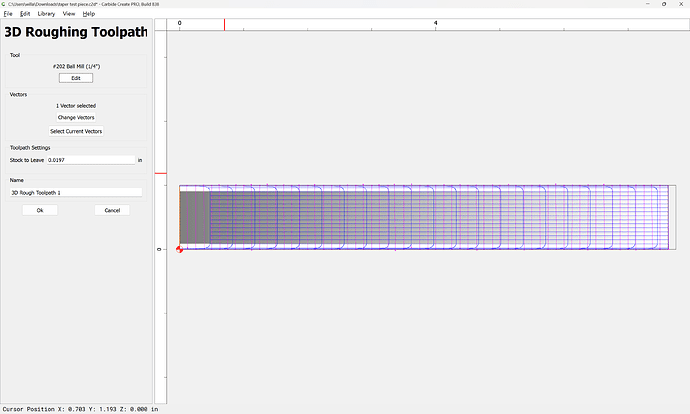Click the Change Vectors button
The height and width of the screenshot is (414, 690).
click(75, 117)
